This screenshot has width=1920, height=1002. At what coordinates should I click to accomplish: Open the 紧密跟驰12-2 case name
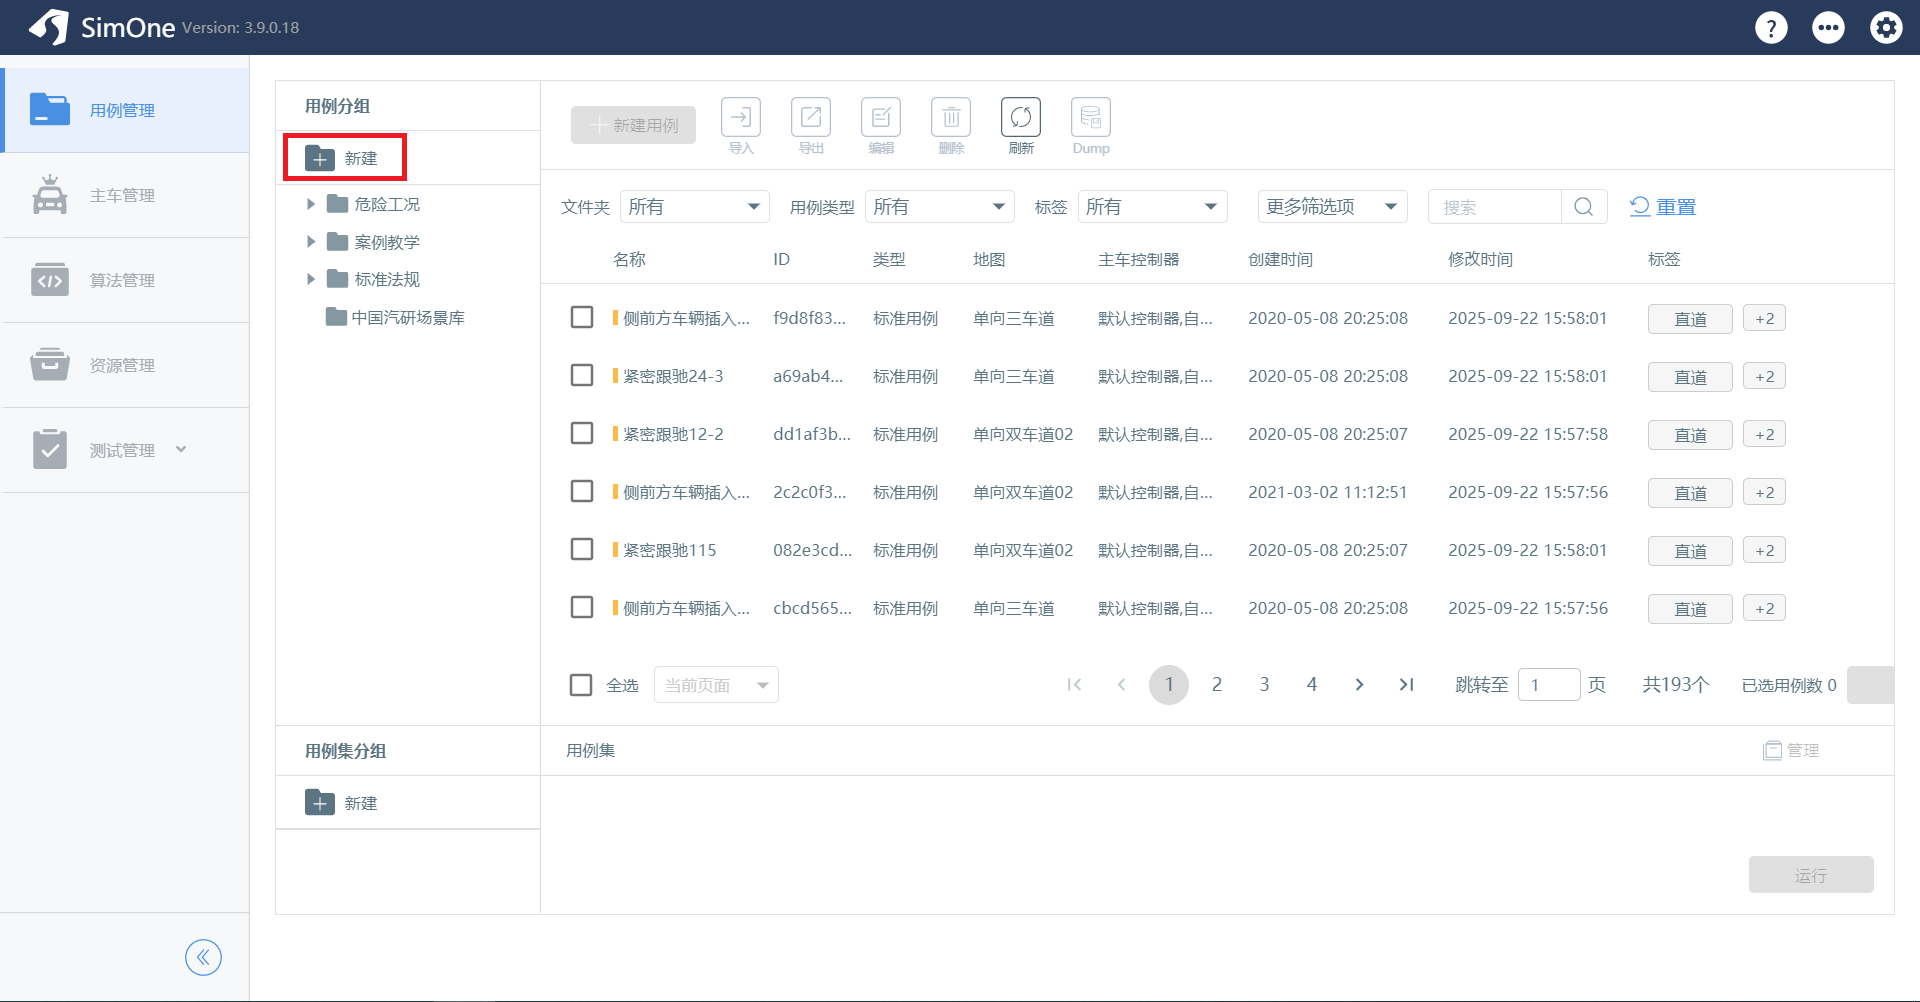click(673, 434)
